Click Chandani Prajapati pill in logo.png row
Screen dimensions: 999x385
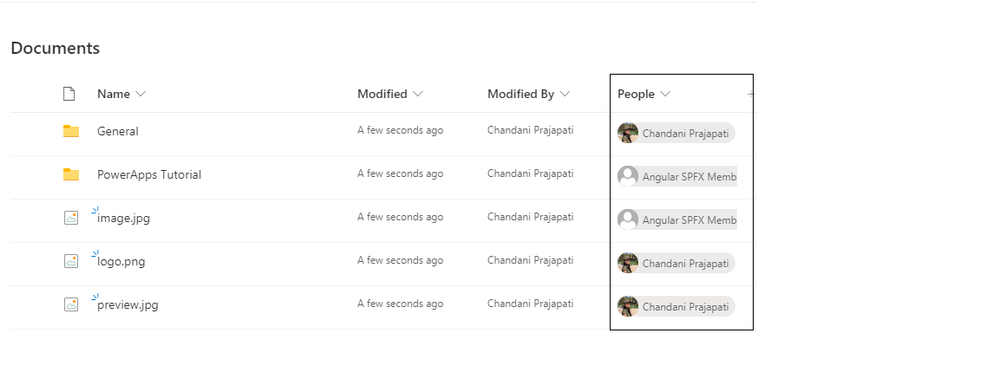676,263
